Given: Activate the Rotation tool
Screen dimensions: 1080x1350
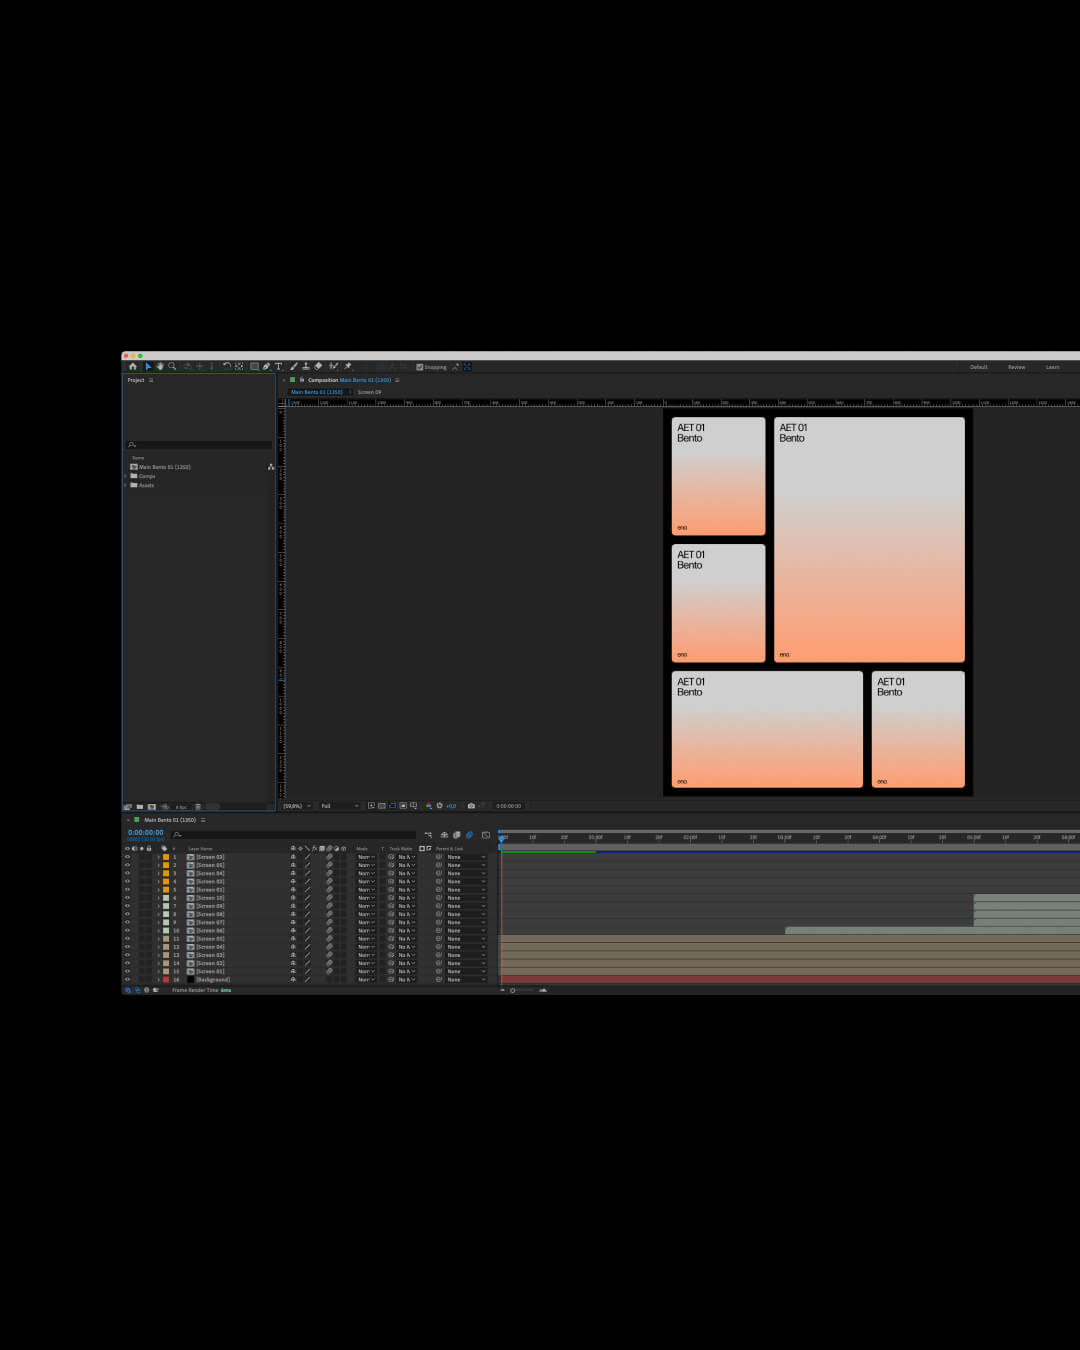Looking at the screenshot, I should pos(226,366).
